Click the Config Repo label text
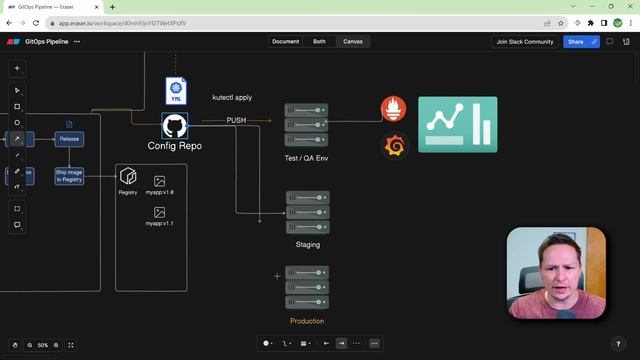This screenshot has width=640, height=360. pos(175,146)
